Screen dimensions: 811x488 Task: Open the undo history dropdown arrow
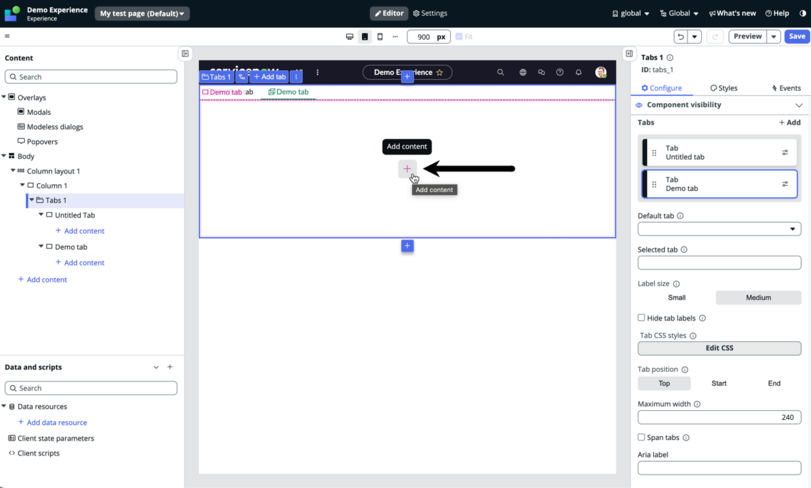(x=695, y=37)
